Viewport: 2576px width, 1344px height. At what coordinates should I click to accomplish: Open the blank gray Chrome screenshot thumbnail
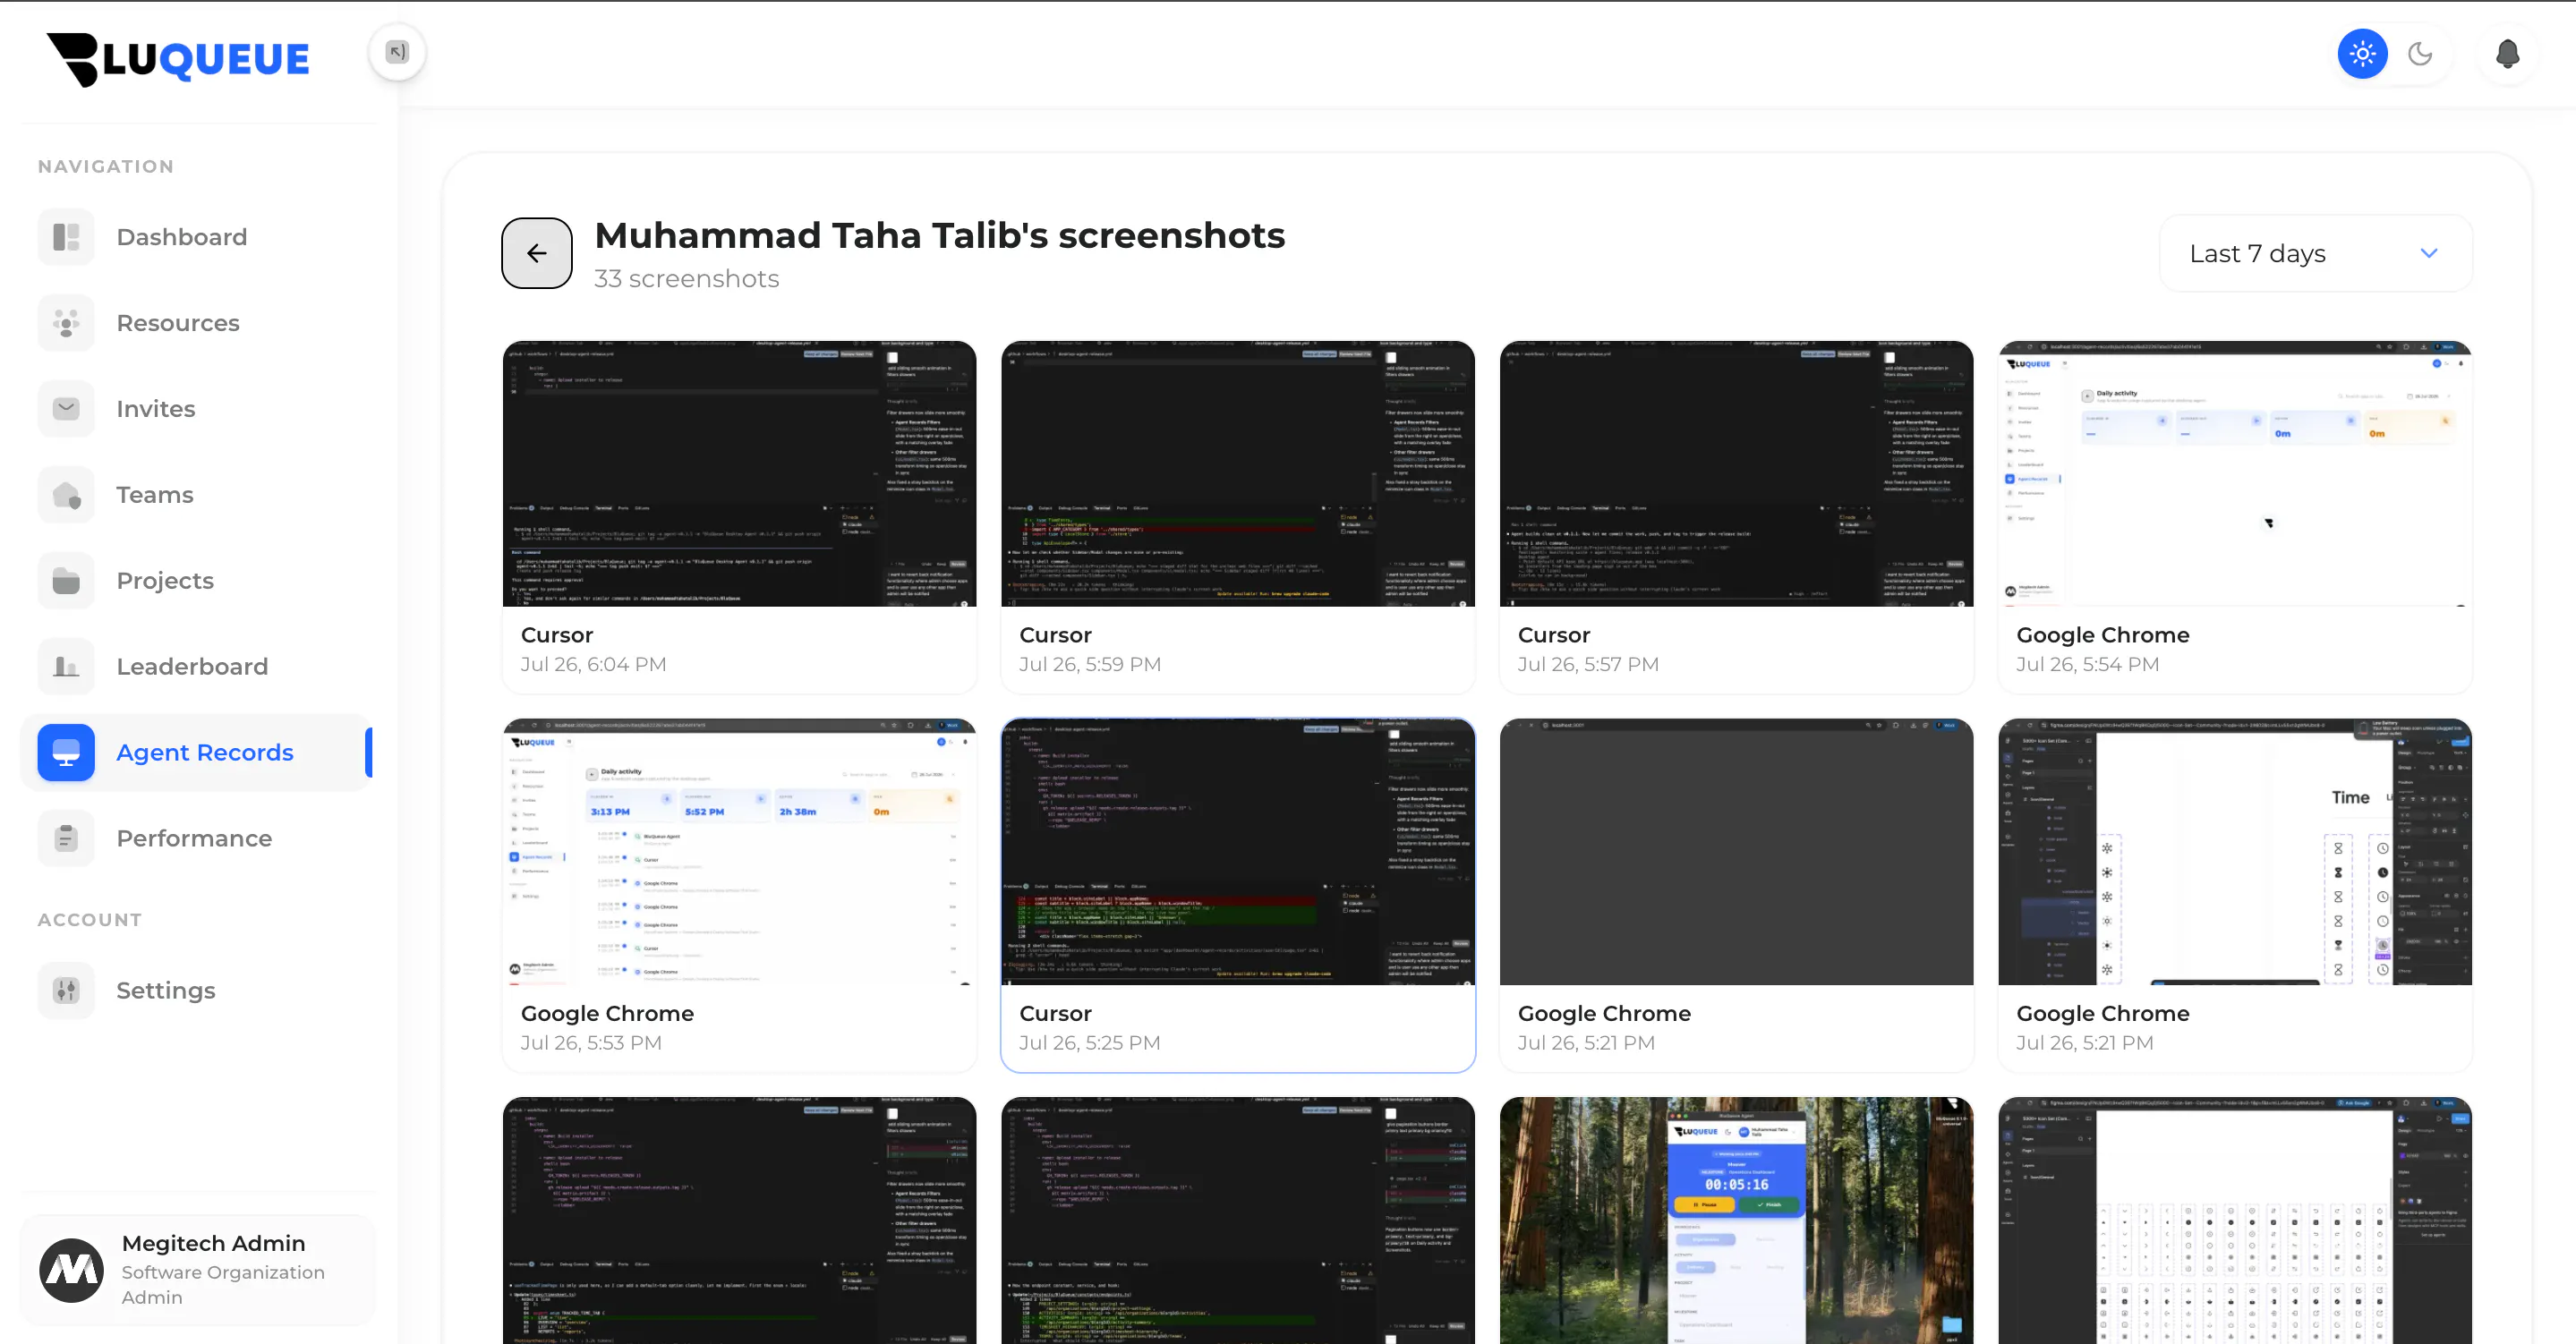click(1736, 852)
